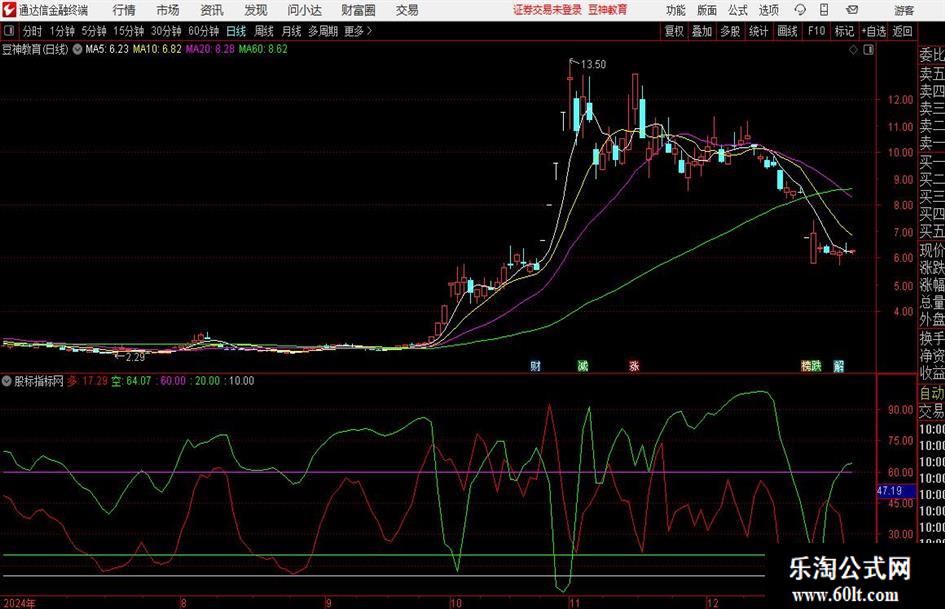Click the 空: 64.07 indicator value
The image size is (945, 609).
pos(131,380)
